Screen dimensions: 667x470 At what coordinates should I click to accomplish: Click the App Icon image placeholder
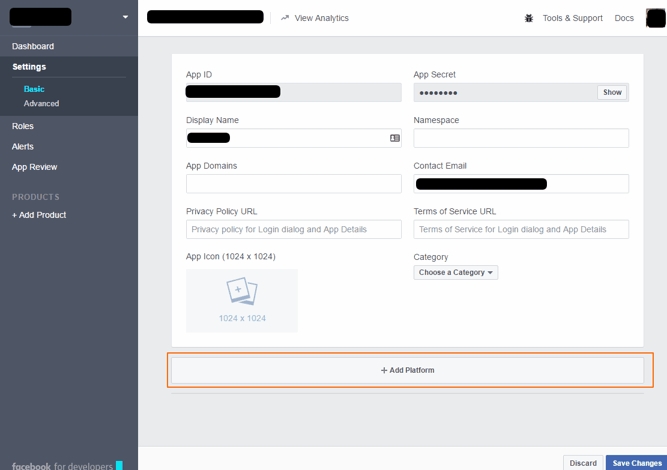pos(242,300)
